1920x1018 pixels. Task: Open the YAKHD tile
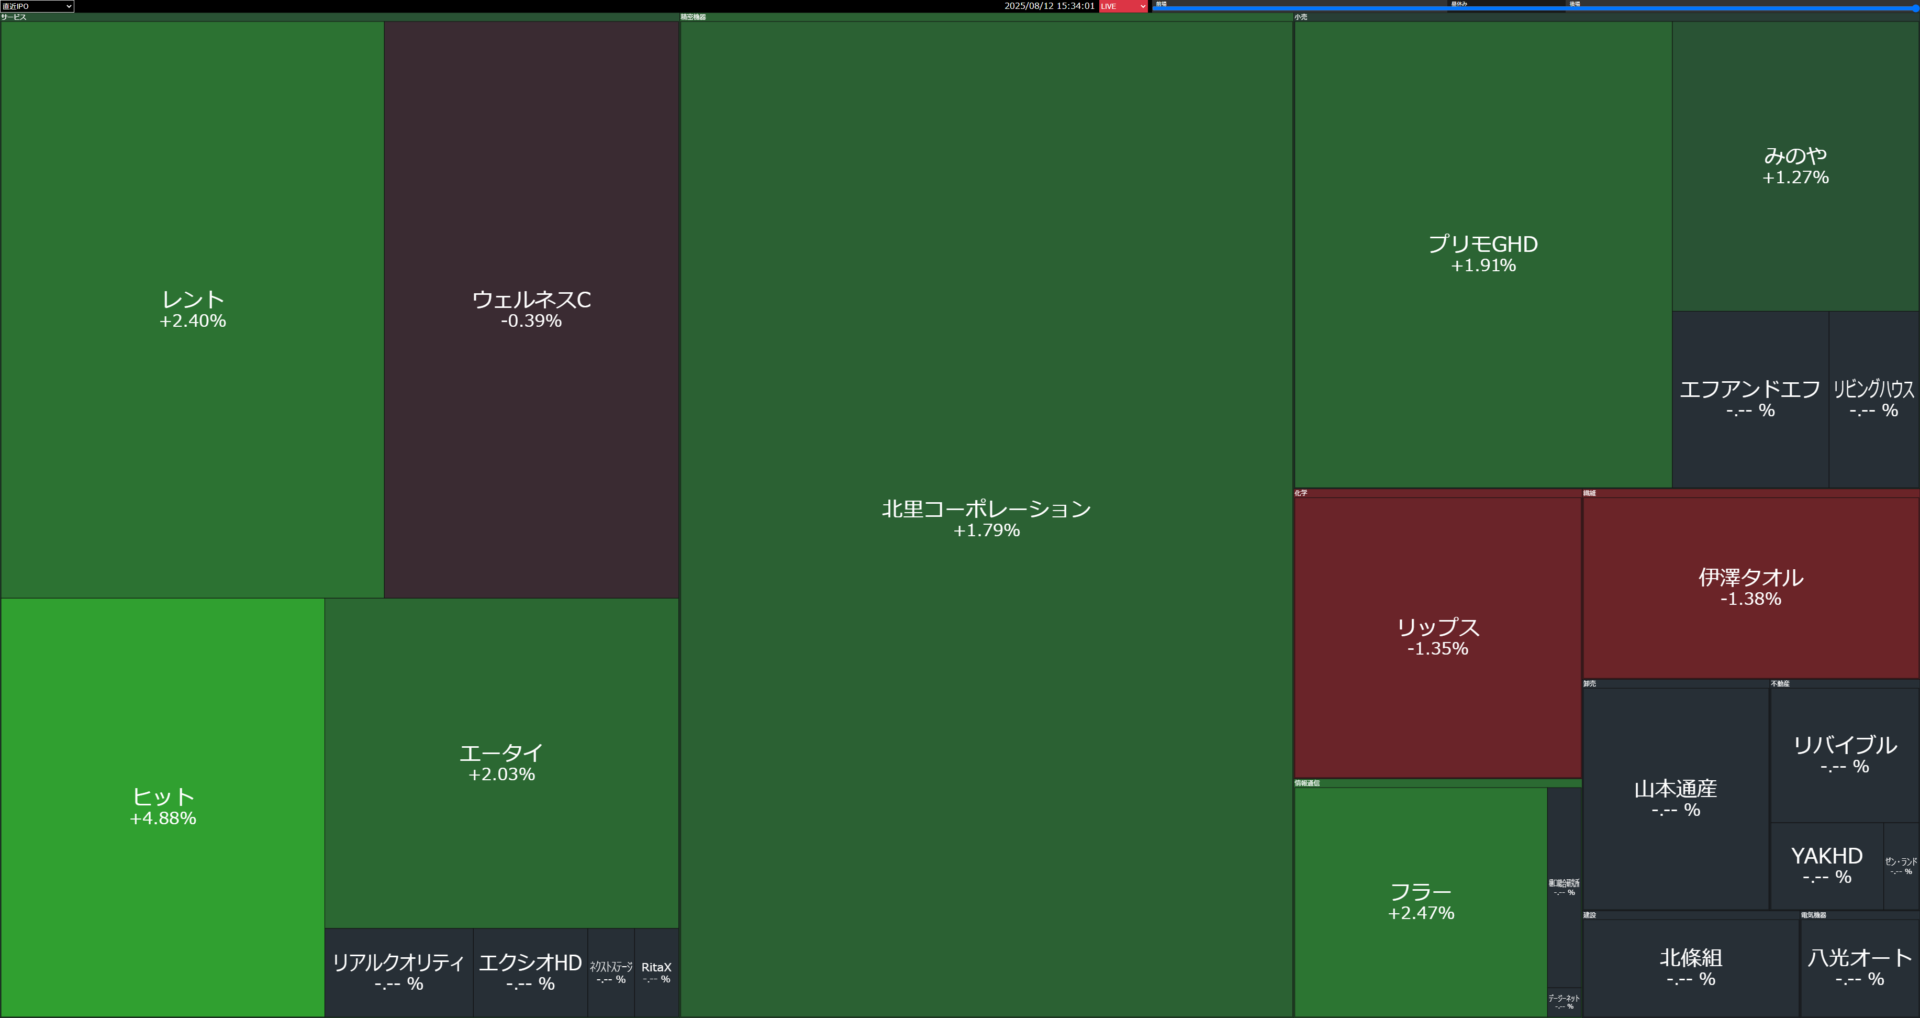[x=1827, y=866]
